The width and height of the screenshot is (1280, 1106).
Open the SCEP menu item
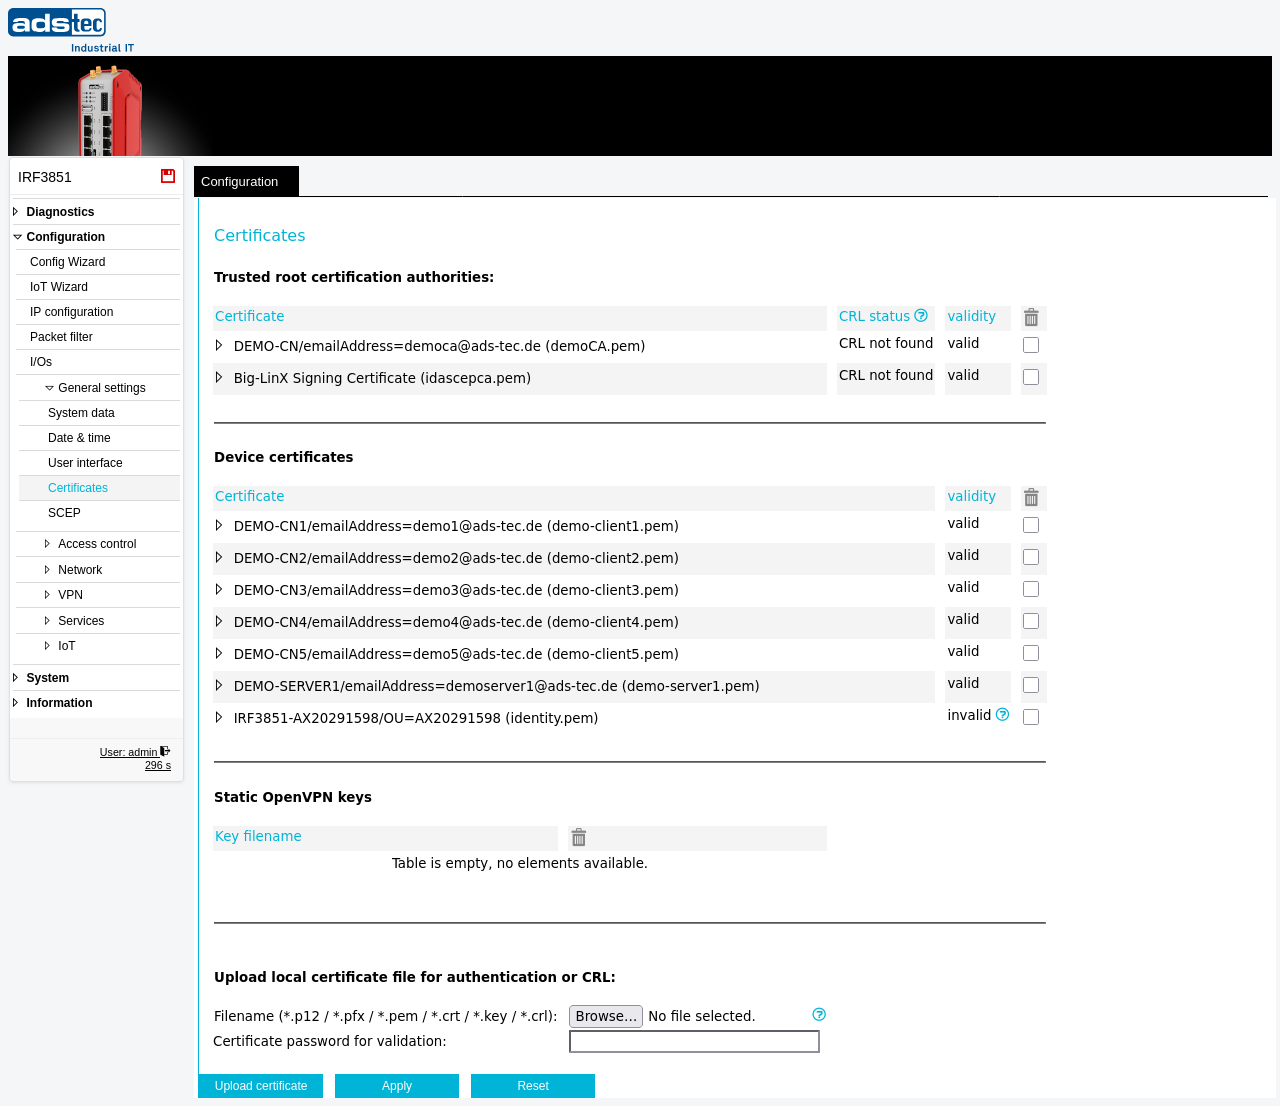pos(64,513)
